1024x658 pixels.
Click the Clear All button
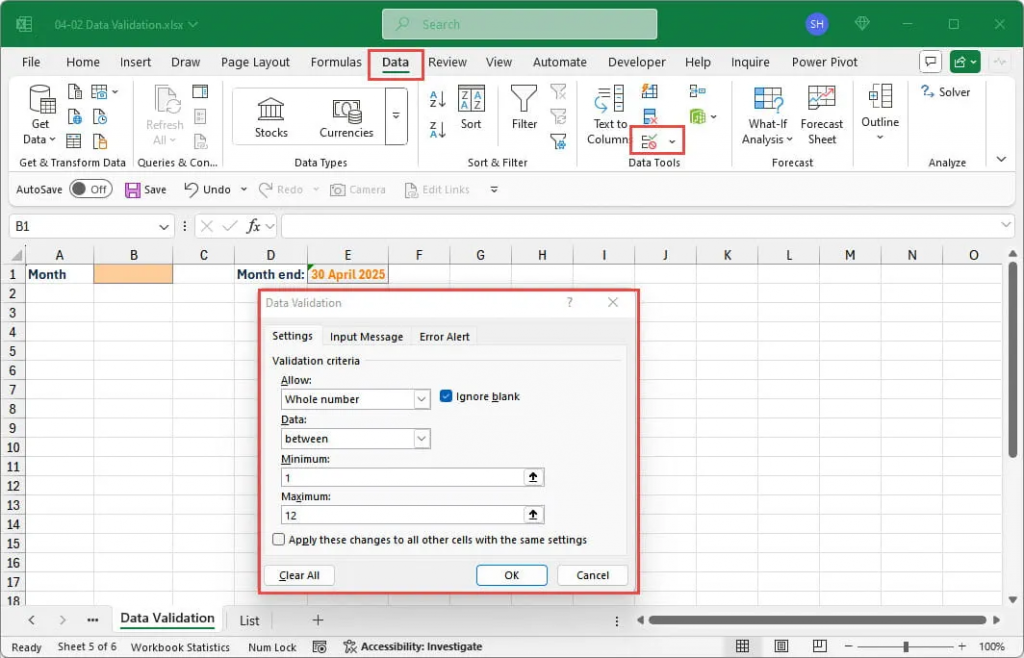point(299,575)
